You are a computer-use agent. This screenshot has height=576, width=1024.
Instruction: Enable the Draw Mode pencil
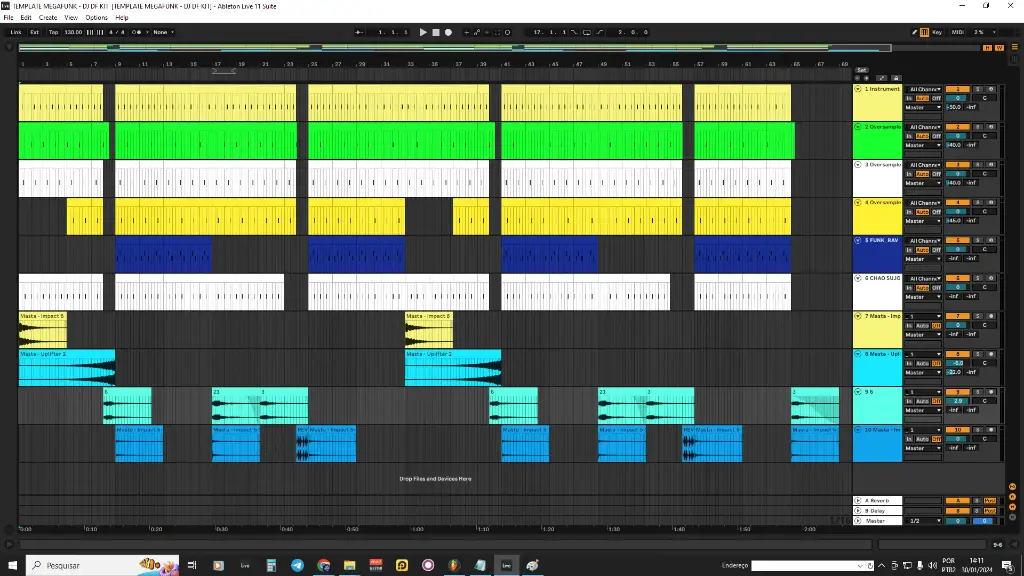pos(914,32)
